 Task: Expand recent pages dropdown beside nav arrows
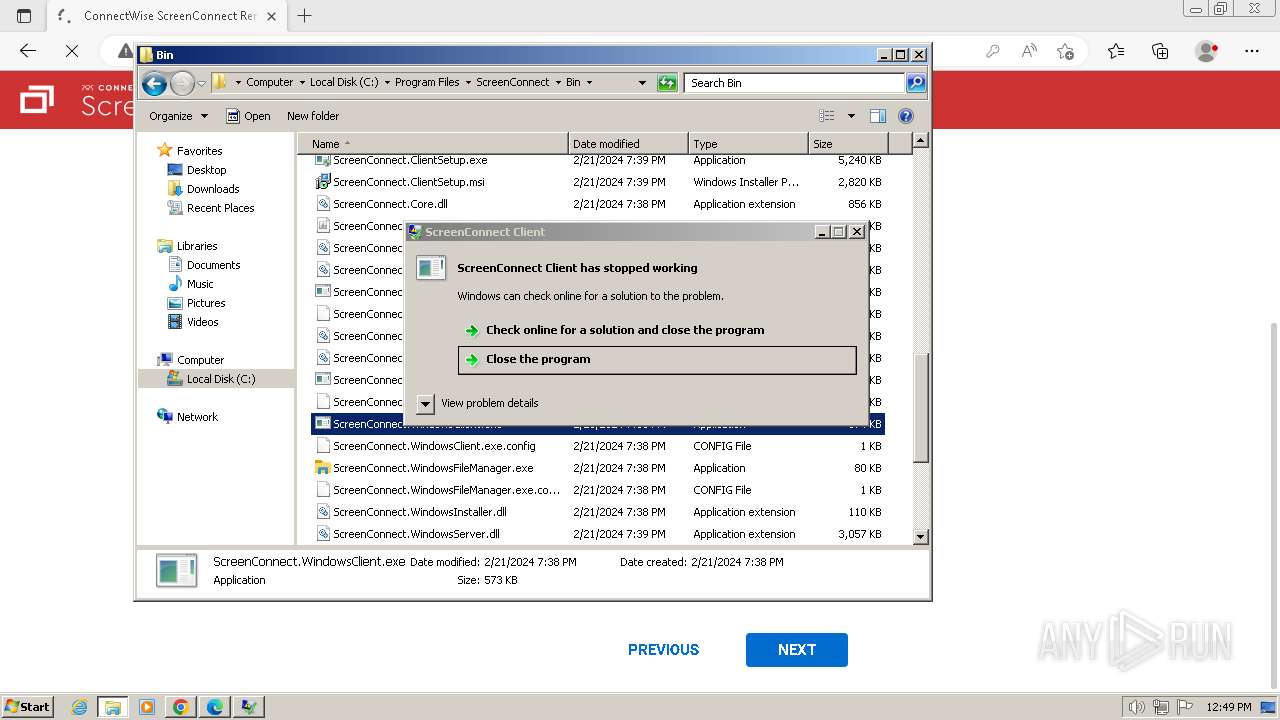click(x=201, y=83)
